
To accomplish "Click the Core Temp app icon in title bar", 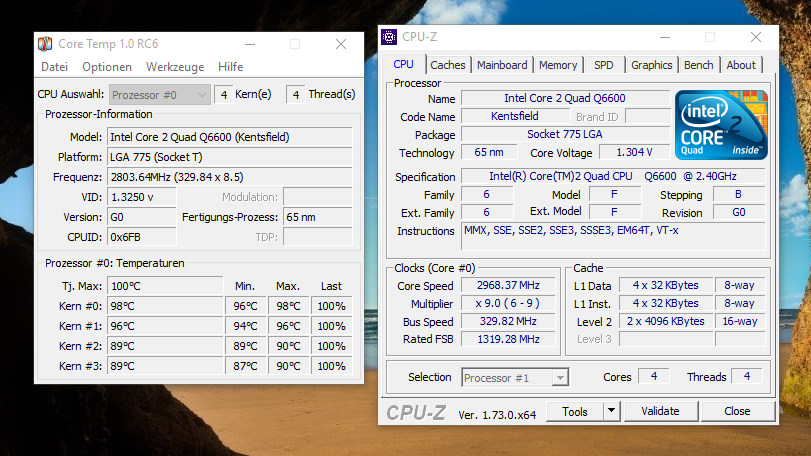I will click(x=46, y=44).
